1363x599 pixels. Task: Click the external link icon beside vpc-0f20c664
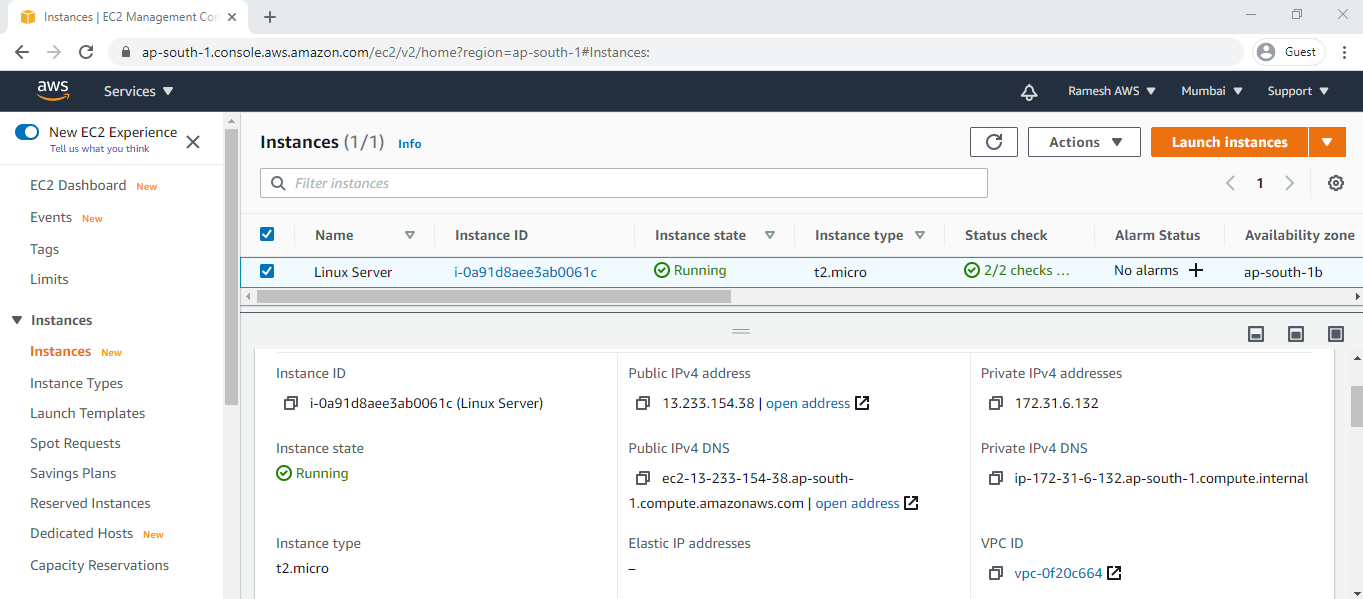click(1114, 573)
